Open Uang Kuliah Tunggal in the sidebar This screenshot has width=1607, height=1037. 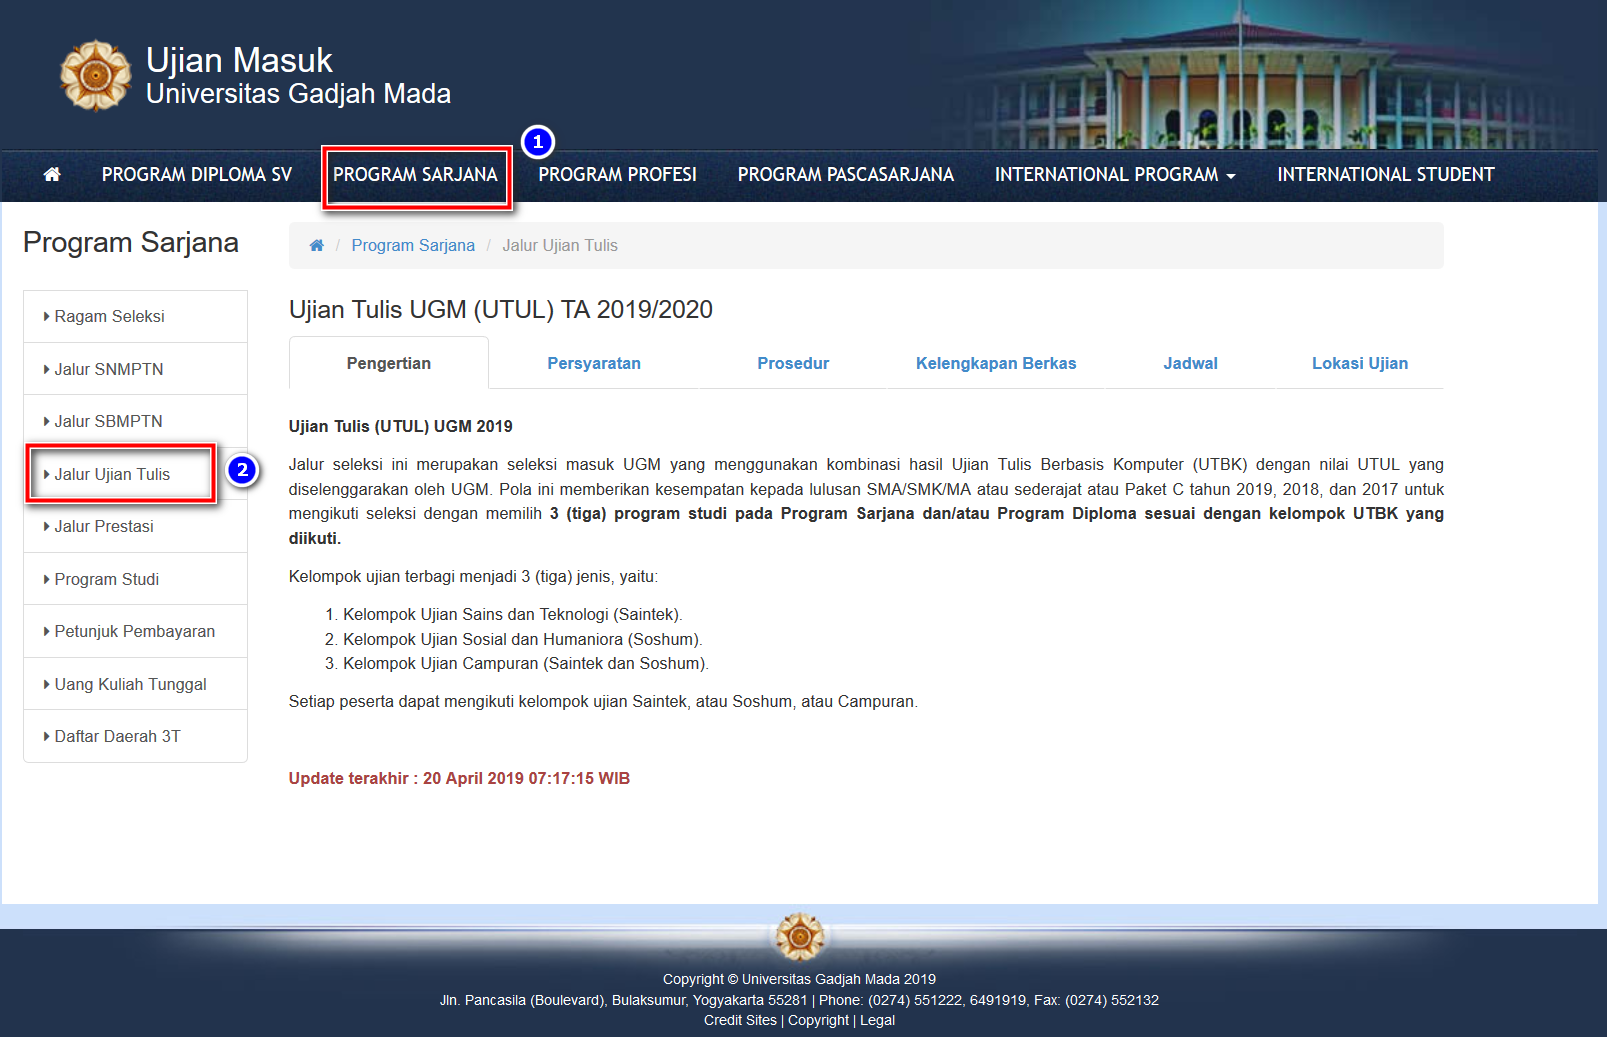click(x=135, y=684)
